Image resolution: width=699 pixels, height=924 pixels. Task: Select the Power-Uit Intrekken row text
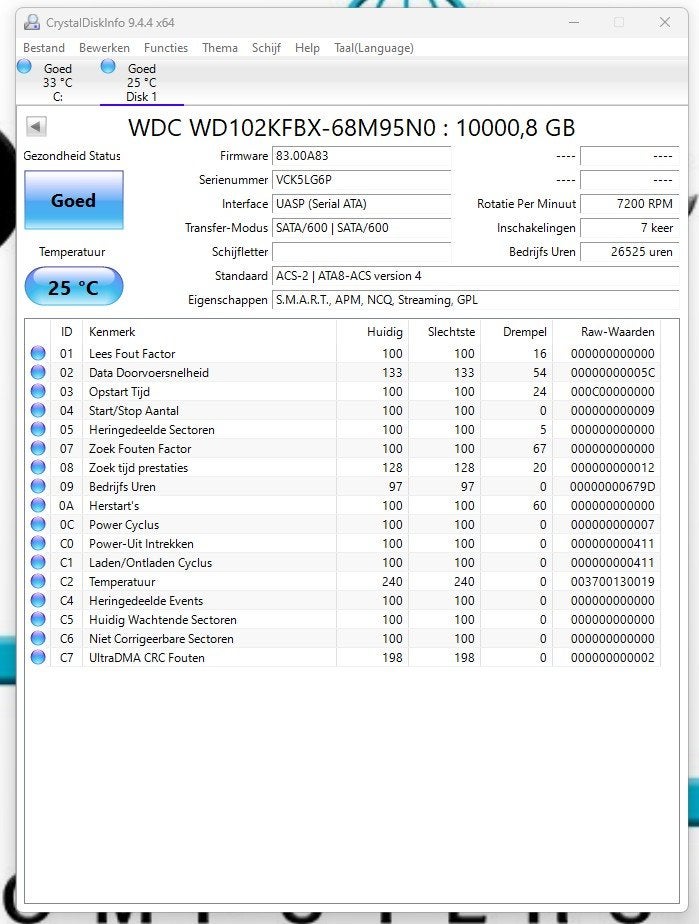point(141,544)
